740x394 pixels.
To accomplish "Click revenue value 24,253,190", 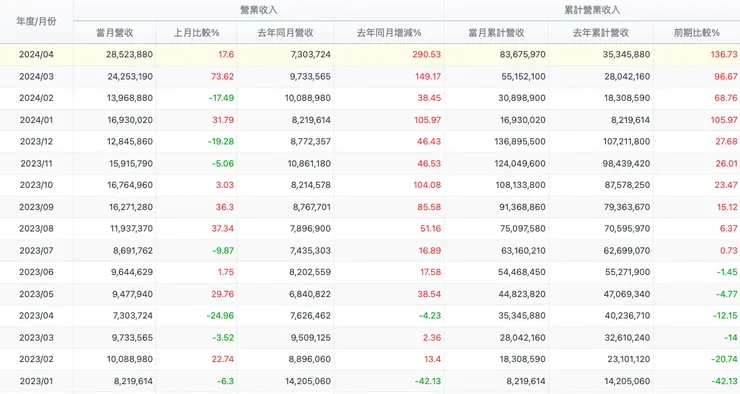I will pyautogui.click(x=130, y=76).
